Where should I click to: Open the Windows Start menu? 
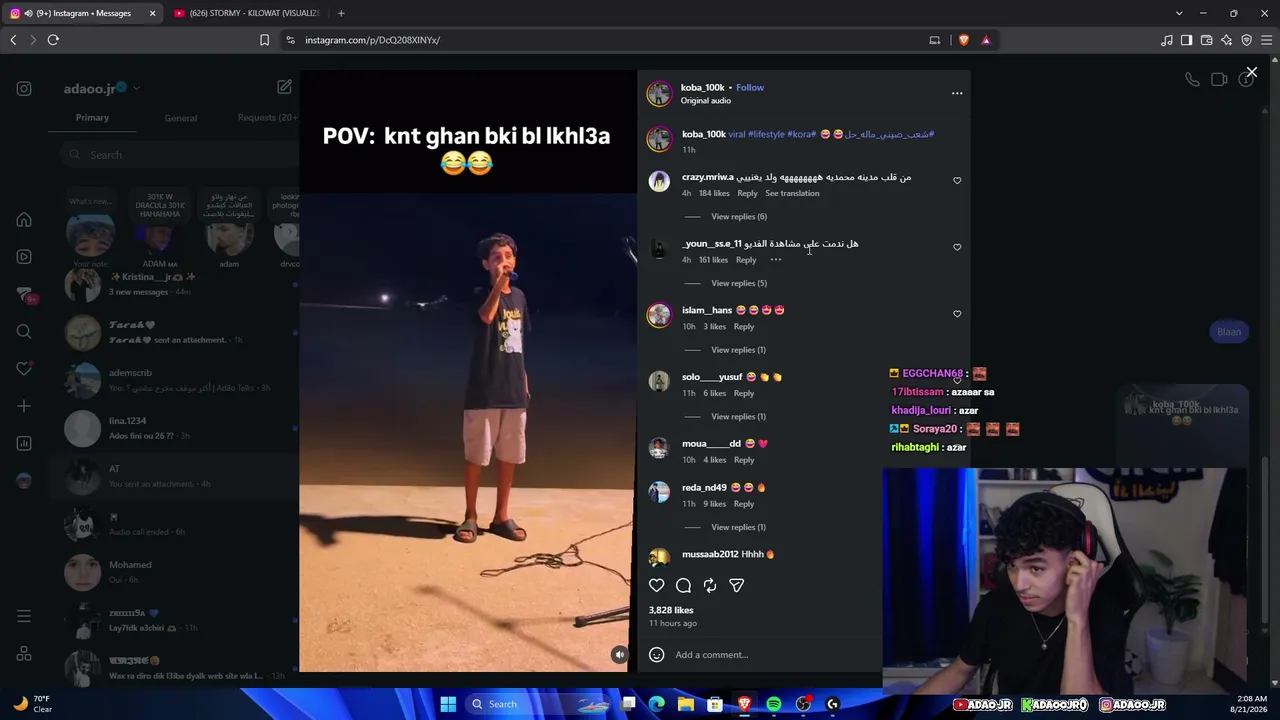448,704
